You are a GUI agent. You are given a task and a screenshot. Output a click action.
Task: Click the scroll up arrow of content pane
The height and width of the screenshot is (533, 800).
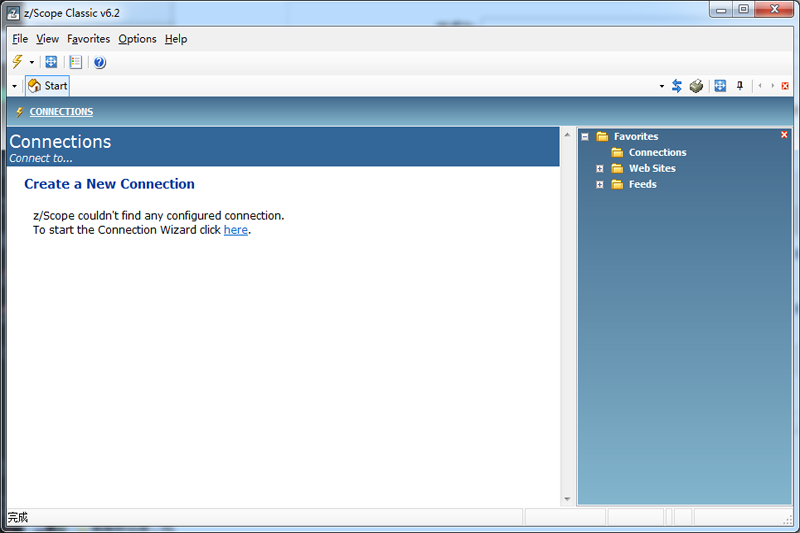click(567, 135)
